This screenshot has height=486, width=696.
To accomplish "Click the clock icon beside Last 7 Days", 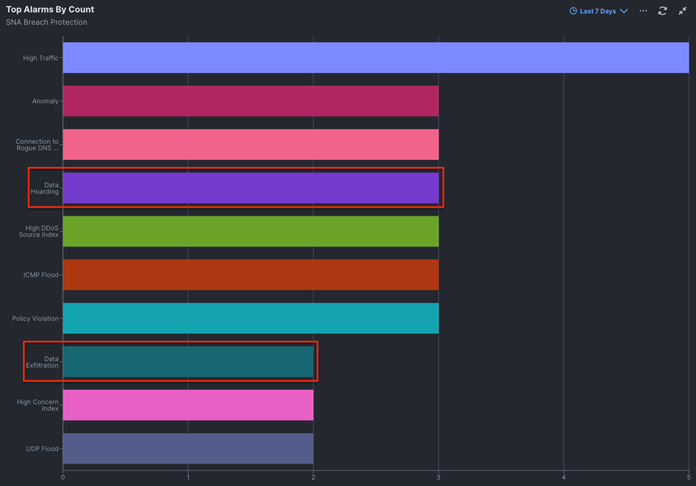I will point(573,11).
